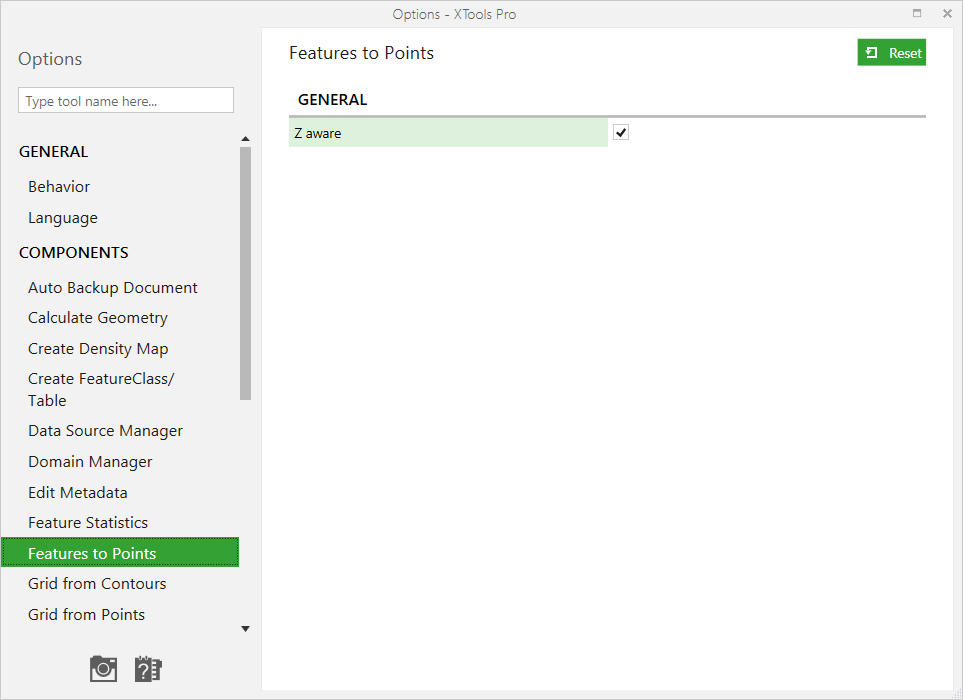The height and width of the screenshot is (700, 963).
Task: Open Create Density Map options
Action: [98, 349]
